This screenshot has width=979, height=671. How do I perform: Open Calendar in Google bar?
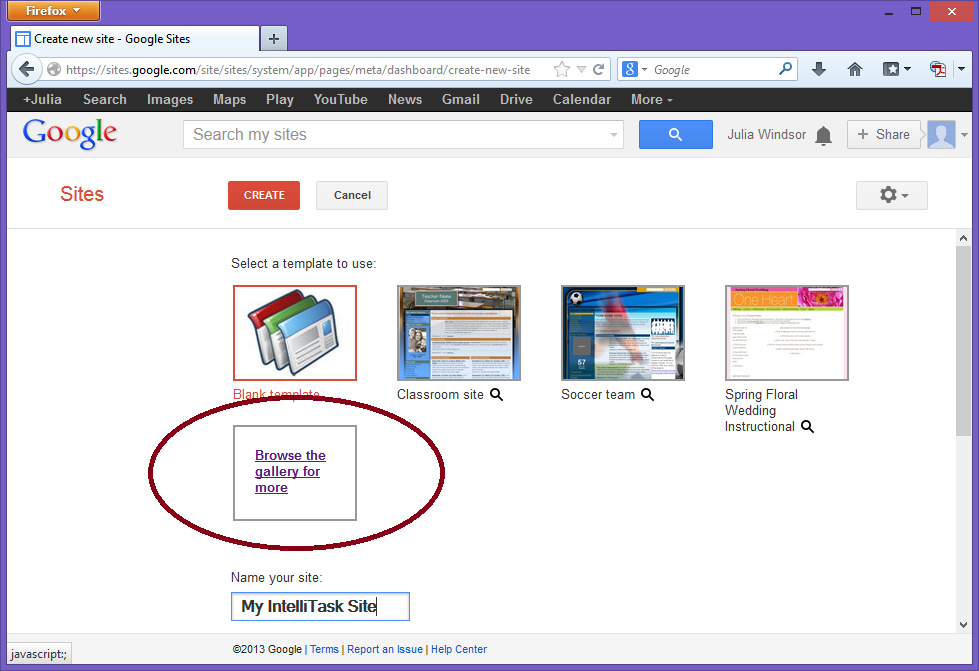pyautogui.click(x=581, y=99)
